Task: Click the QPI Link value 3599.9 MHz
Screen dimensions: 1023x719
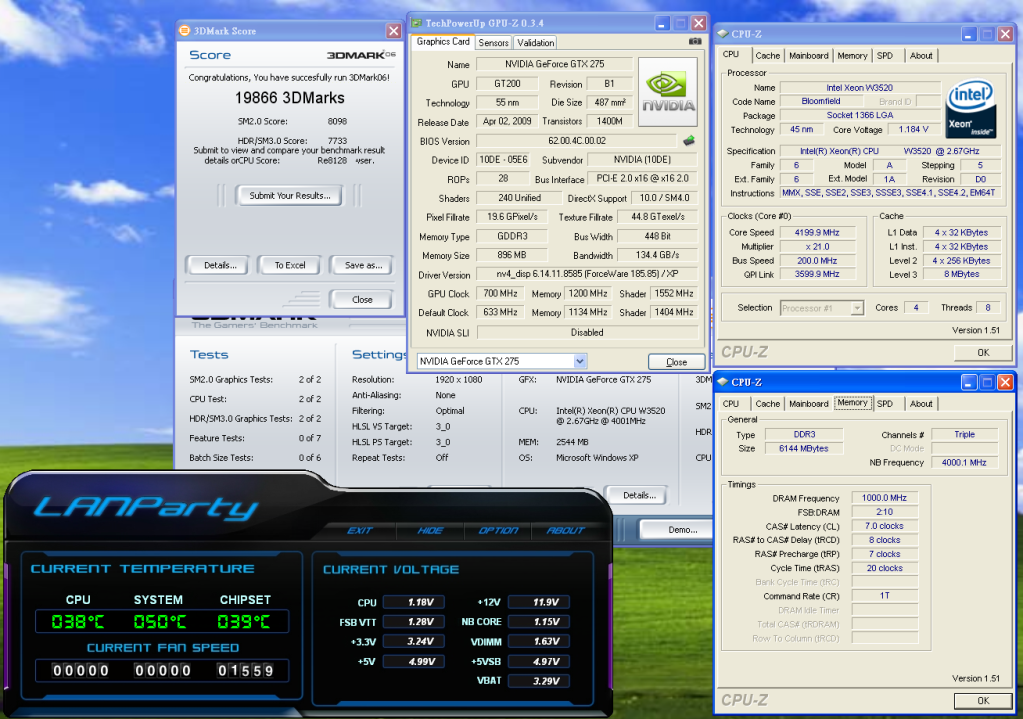Action: pos(817,274)
